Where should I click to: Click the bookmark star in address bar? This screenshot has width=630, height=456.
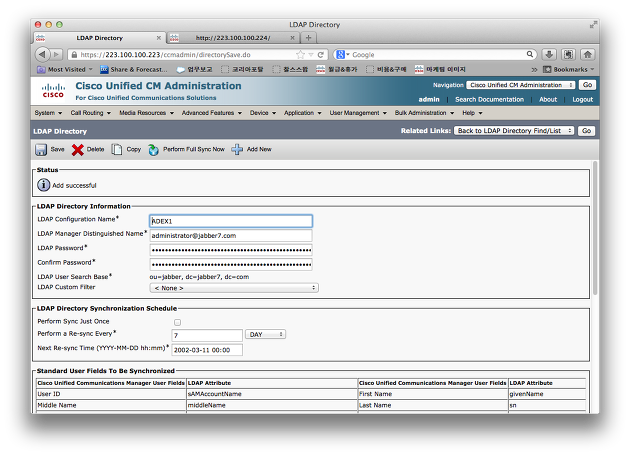click(x=300, y=55)
